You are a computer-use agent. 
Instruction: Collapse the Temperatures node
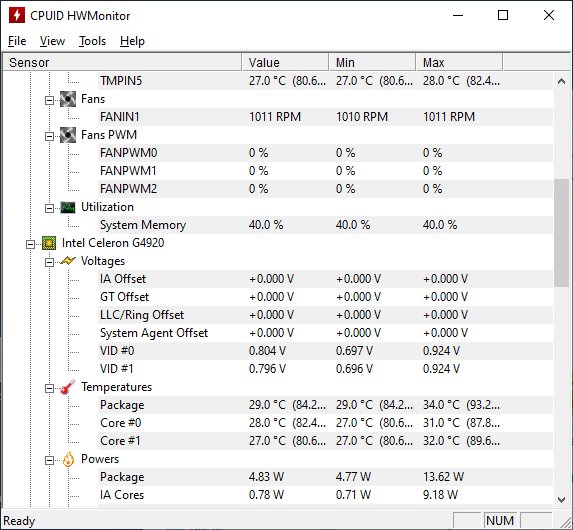[x=49, y=389]
